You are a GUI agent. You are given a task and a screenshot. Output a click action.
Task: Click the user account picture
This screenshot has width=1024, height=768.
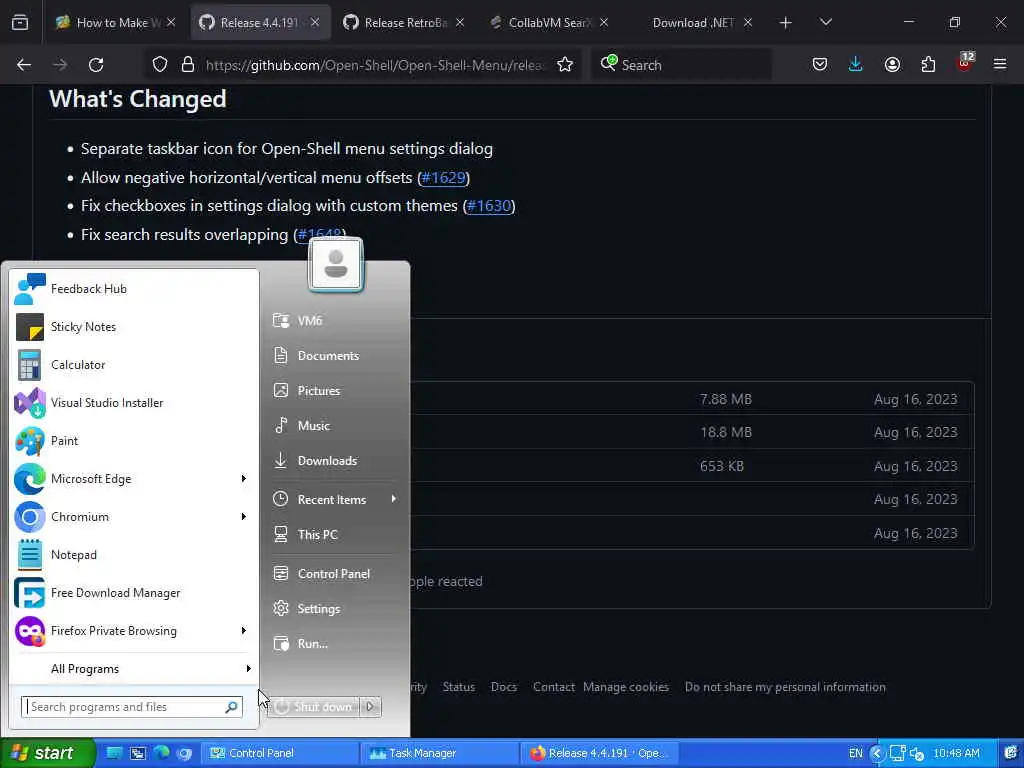[336, 264]
